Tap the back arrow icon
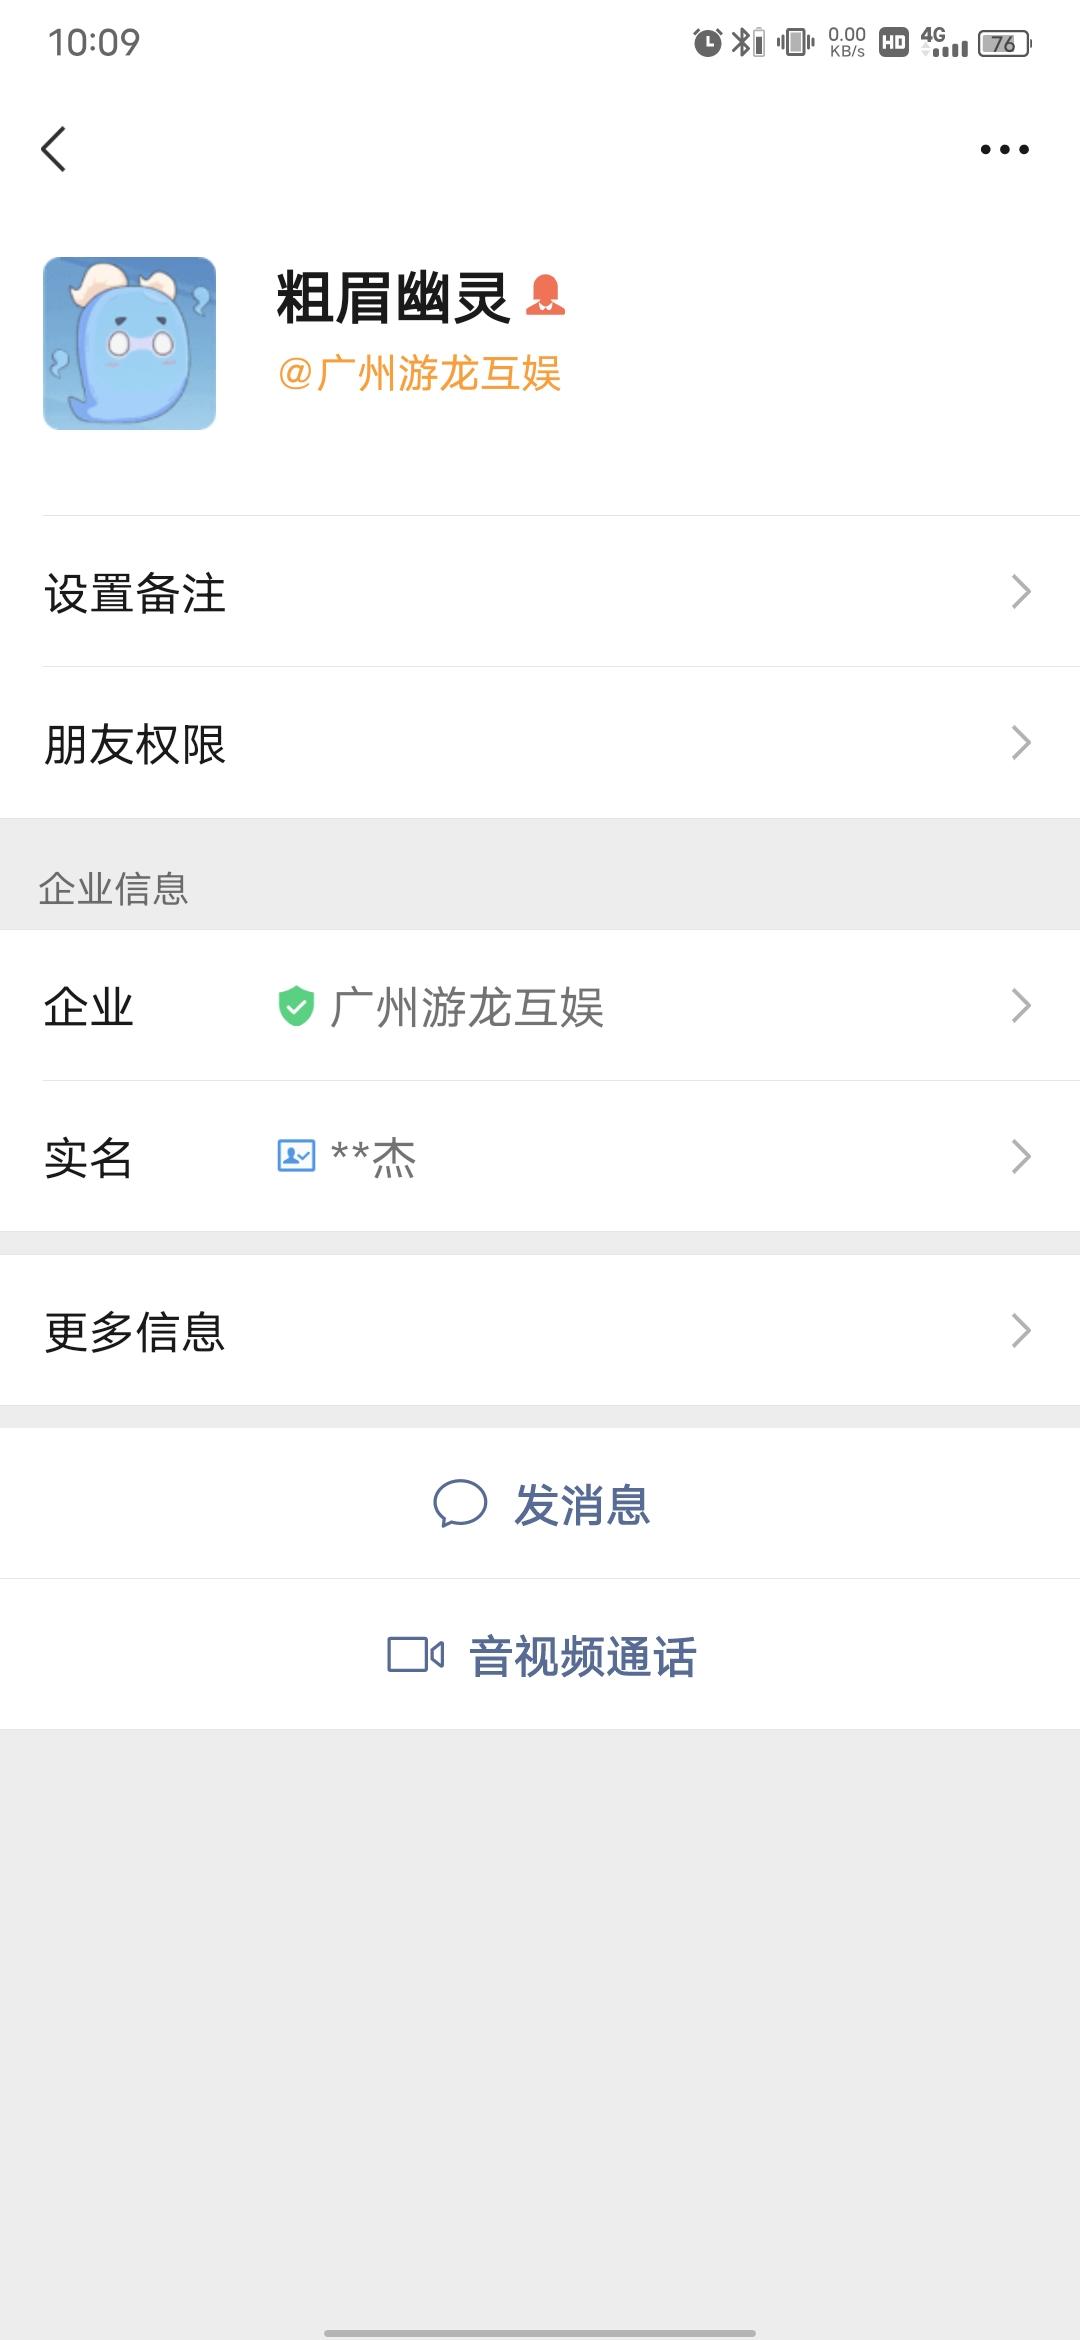The height and width of the screenshot is (2340, 1080). pos(54,150)
